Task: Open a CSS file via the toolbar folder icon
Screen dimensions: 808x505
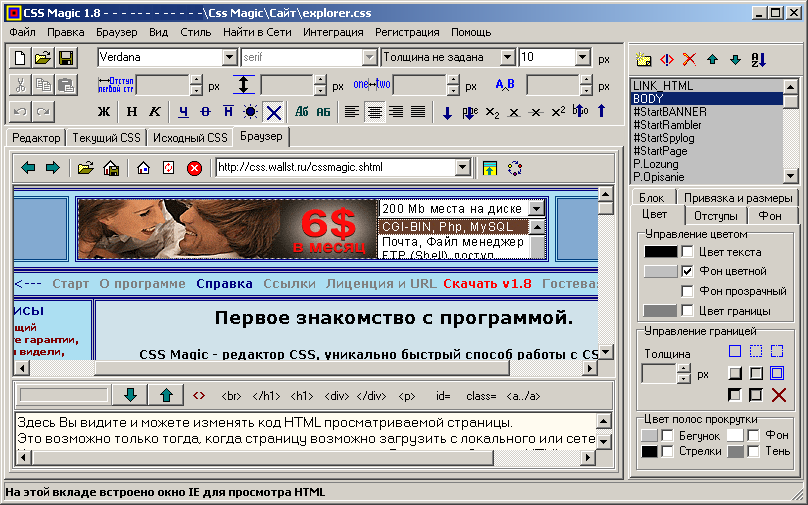Action: click(x=43, y=58)
